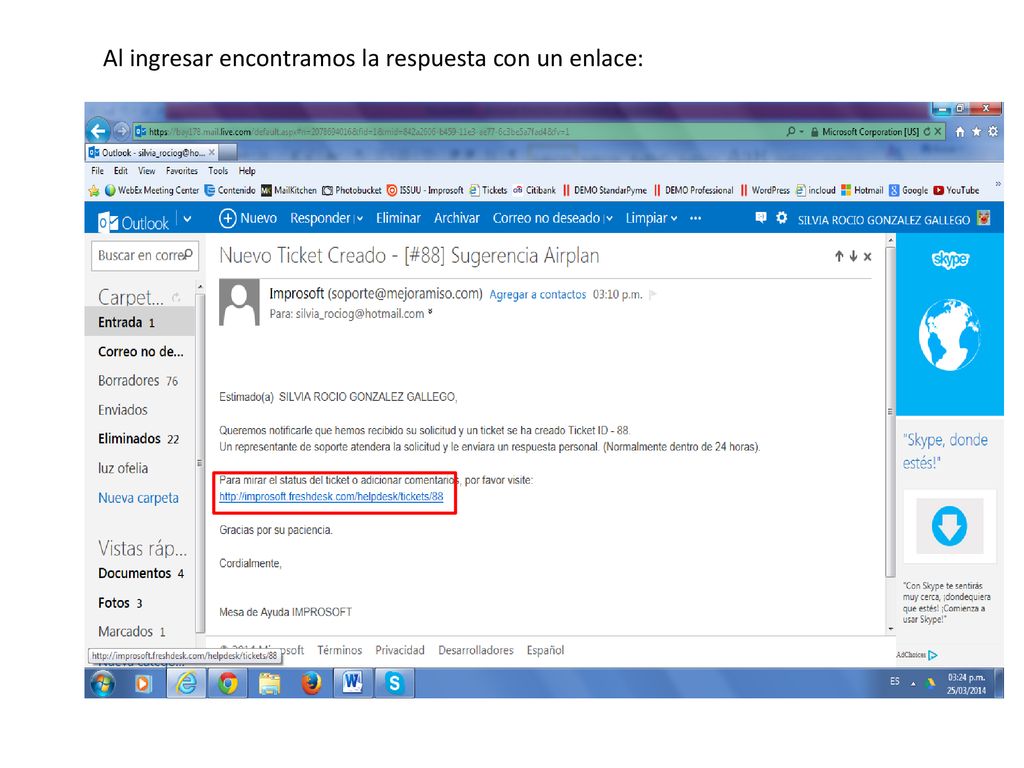
Task: Open Internet Explorer from the taskbar
Action: coord(186,683)
